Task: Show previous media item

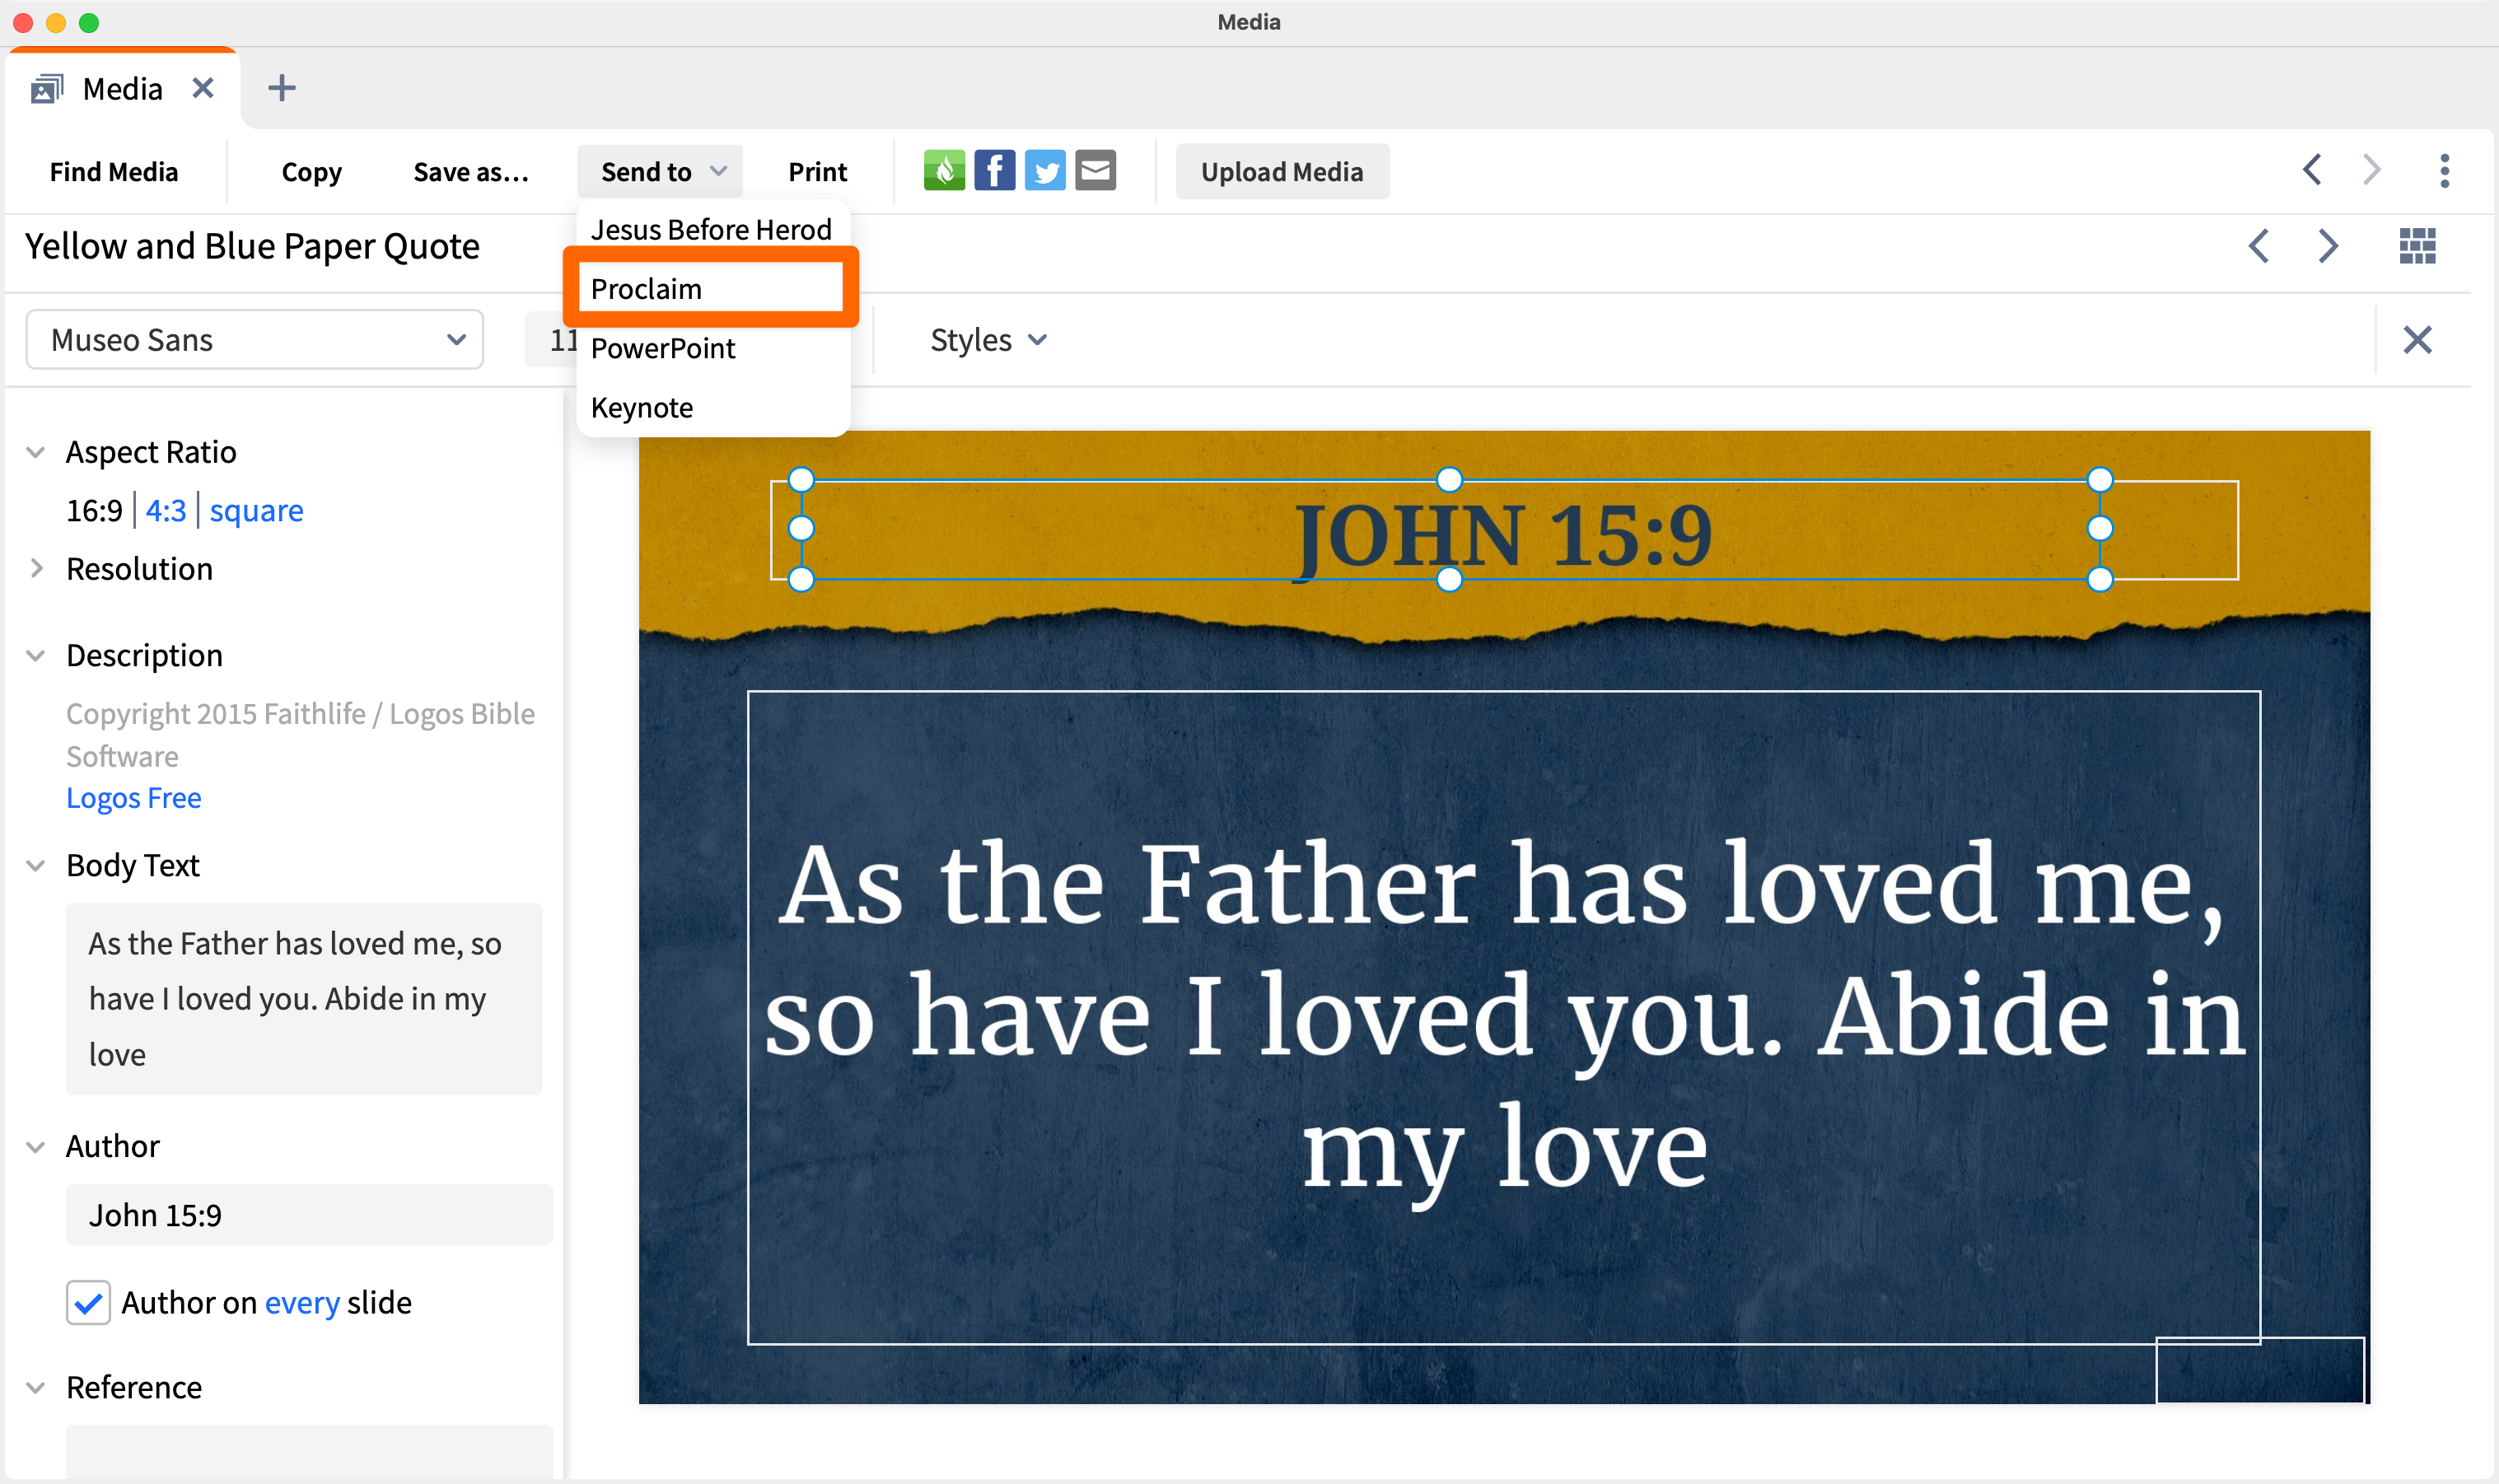Action: [2258, 246]
